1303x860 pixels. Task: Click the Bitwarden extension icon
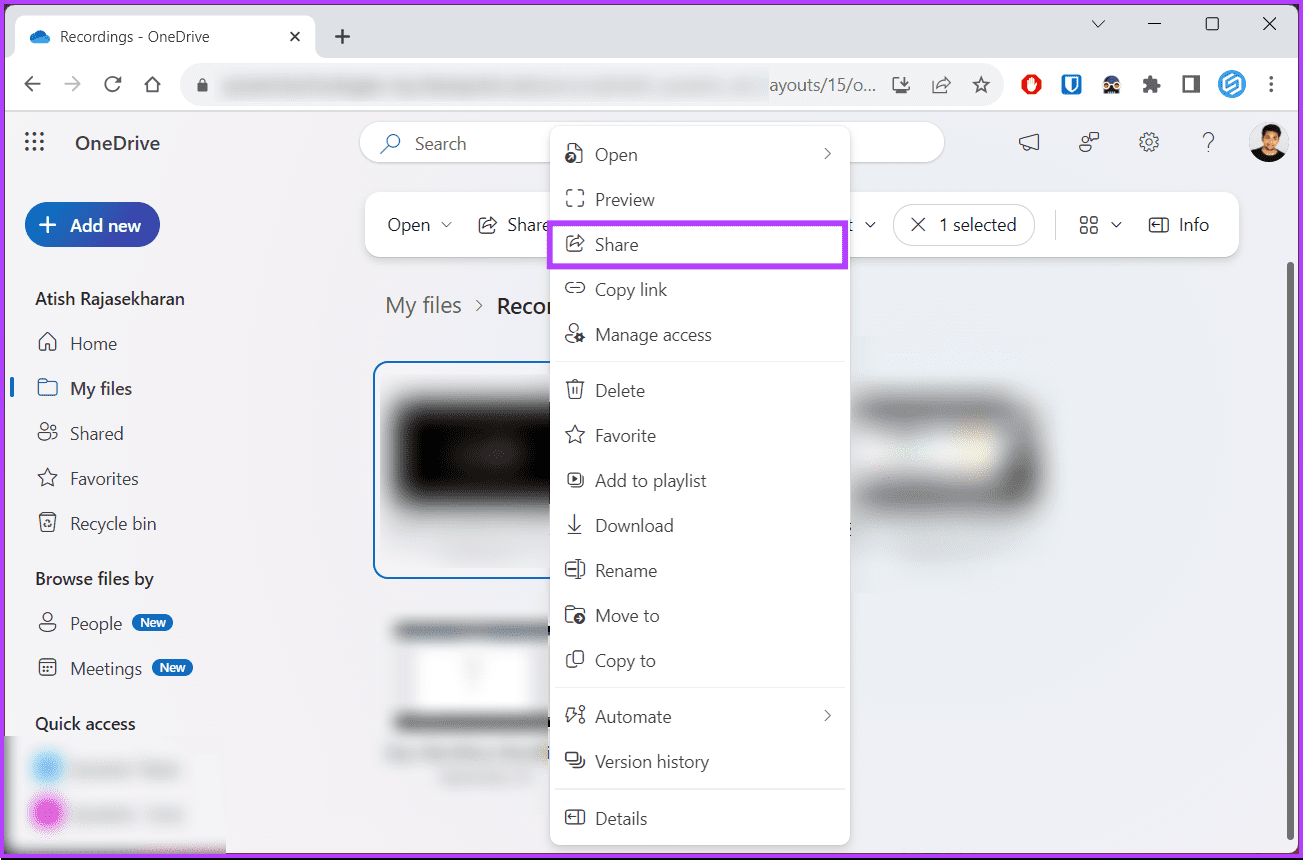click(x=1071, y=85)
